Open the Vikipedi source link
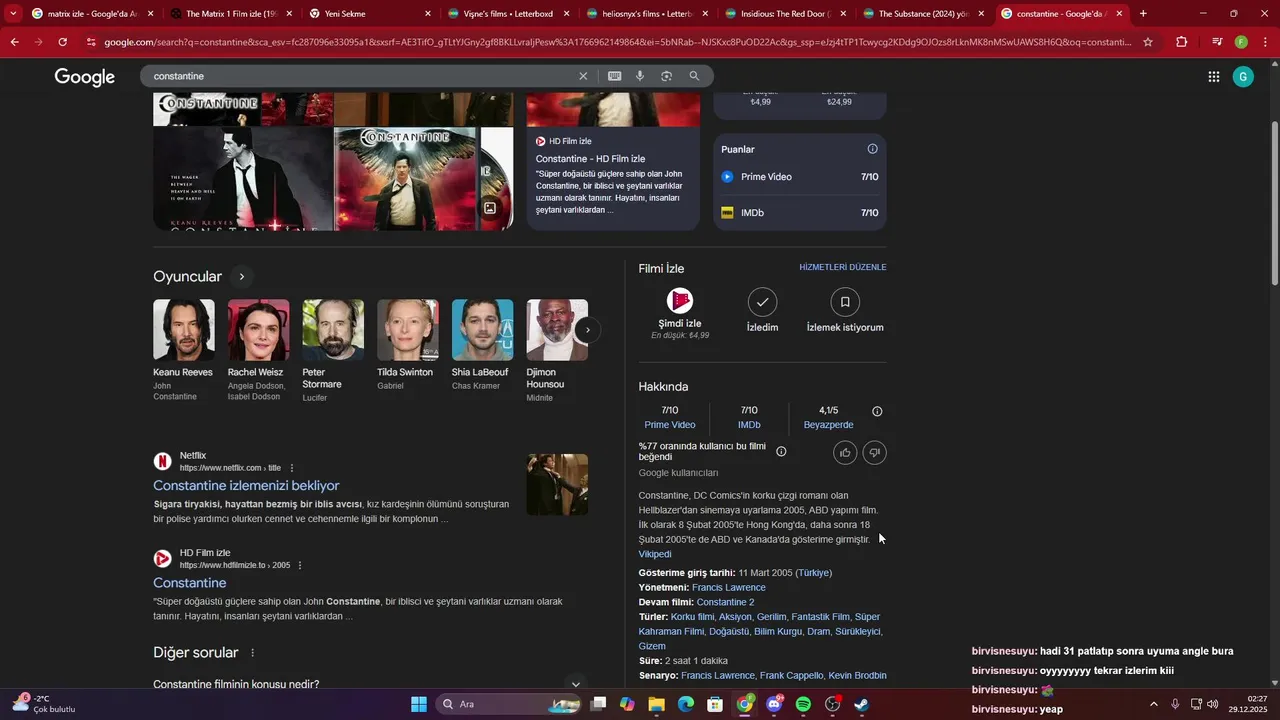The height and width of the screenshot is (720, 1280). (x=655, y=554)
